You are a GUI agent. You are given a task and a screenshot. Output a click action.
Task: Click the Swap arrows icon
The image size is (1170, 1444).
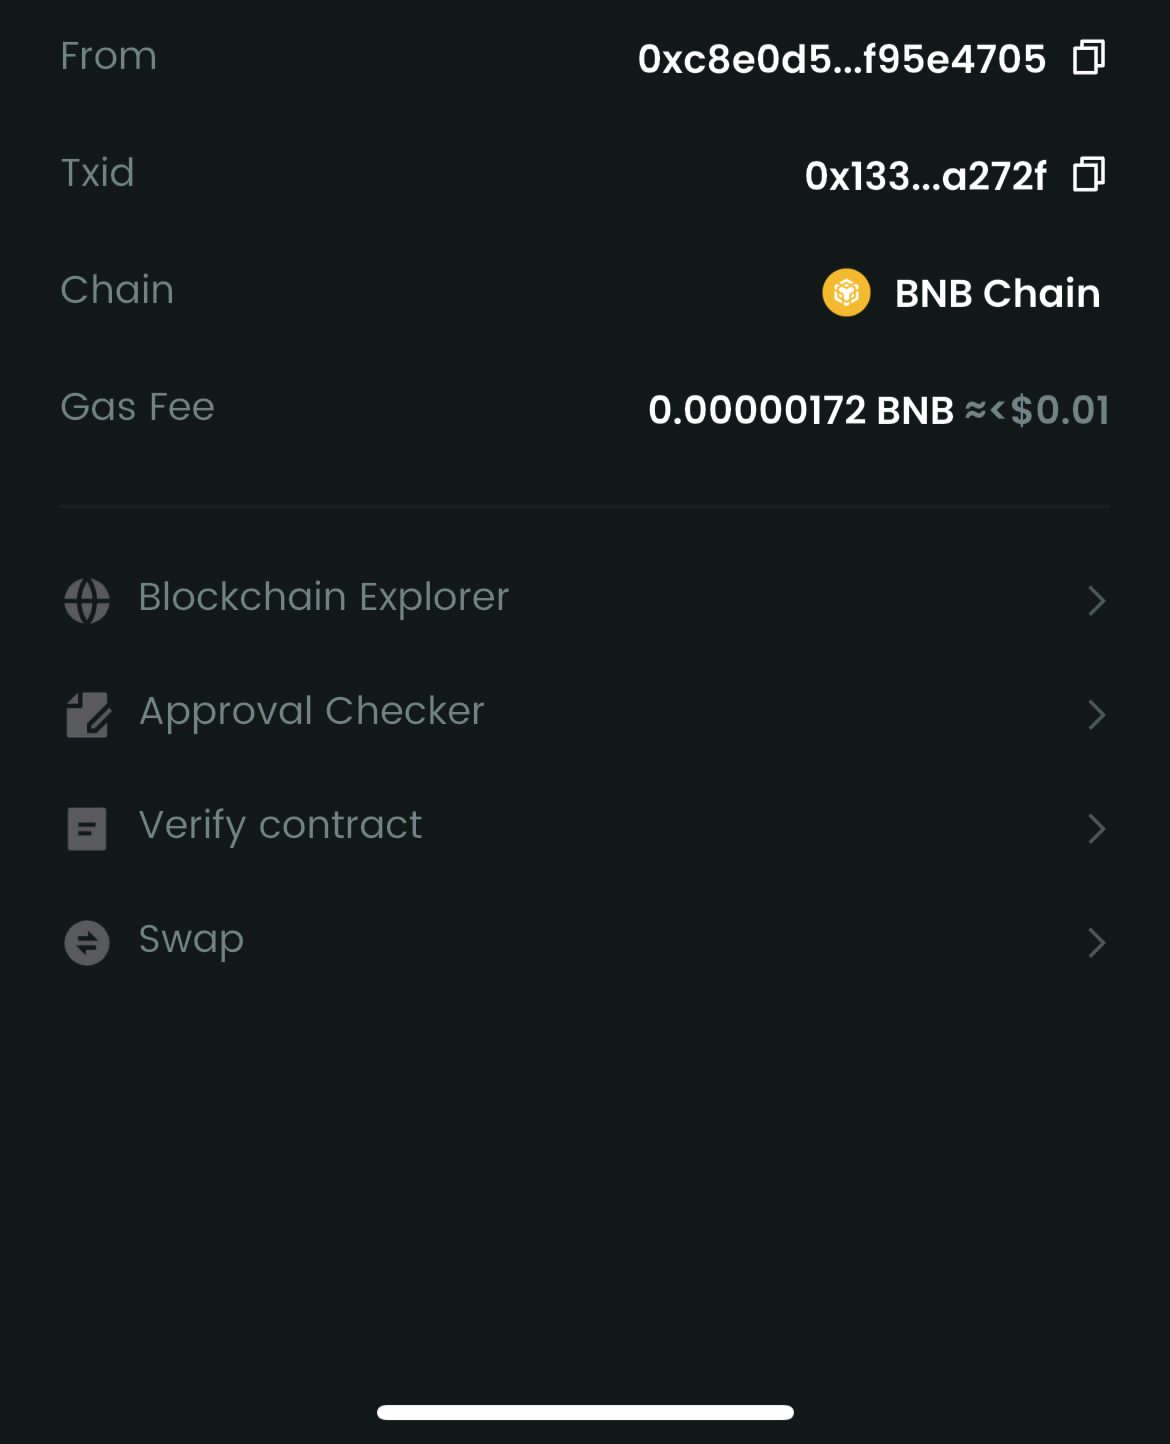pyautogui.click(x=87, y=942)
